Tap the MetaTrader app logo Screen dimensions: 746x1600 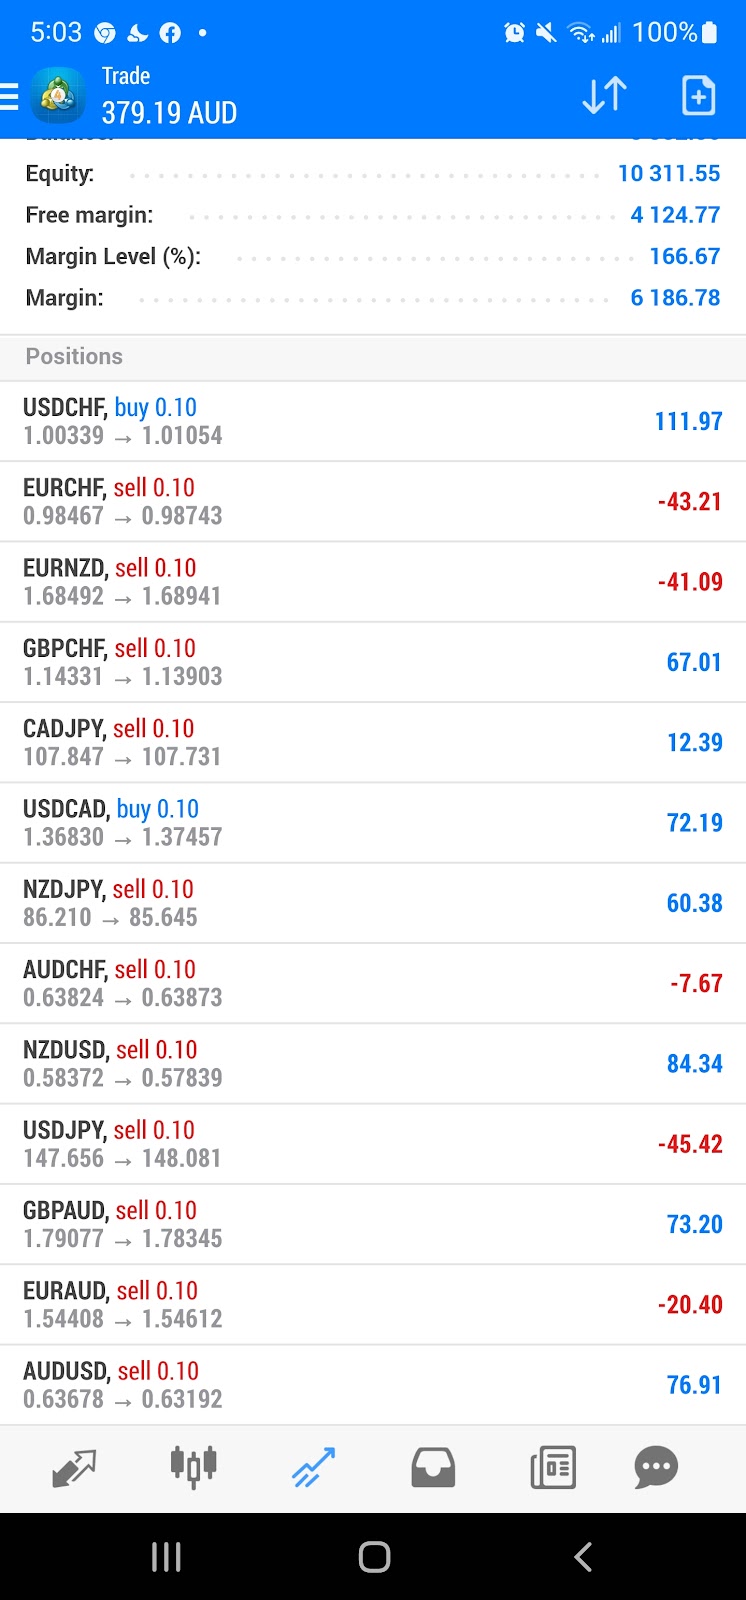pyautogui.click(x=58, y=96)
